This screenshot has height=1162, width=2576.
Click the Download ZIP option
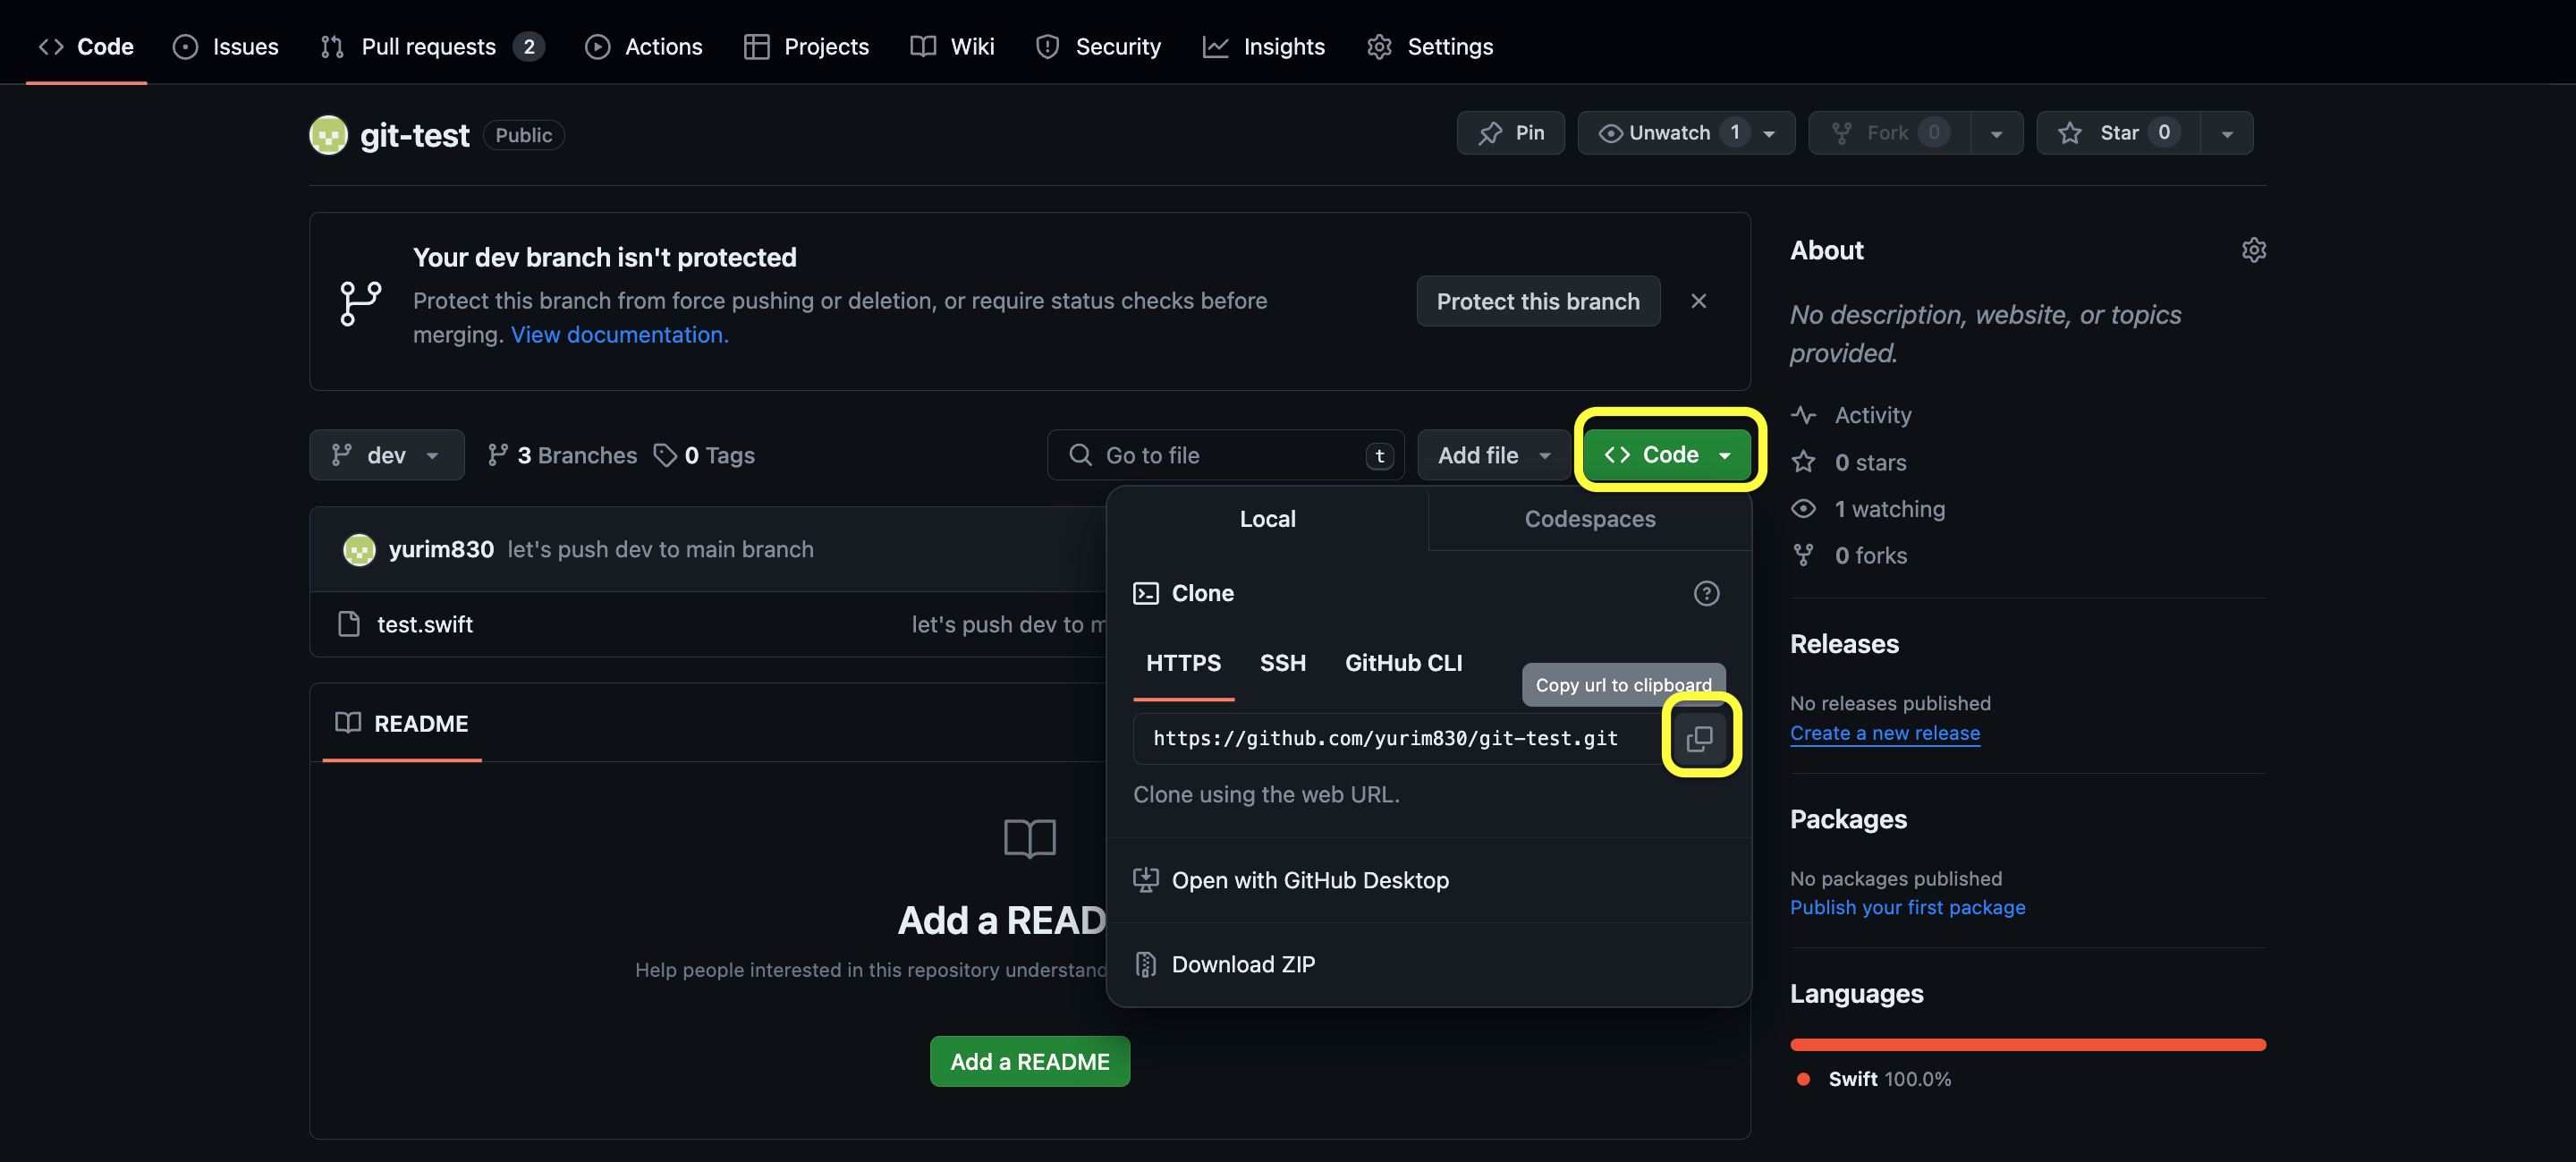1243,964
